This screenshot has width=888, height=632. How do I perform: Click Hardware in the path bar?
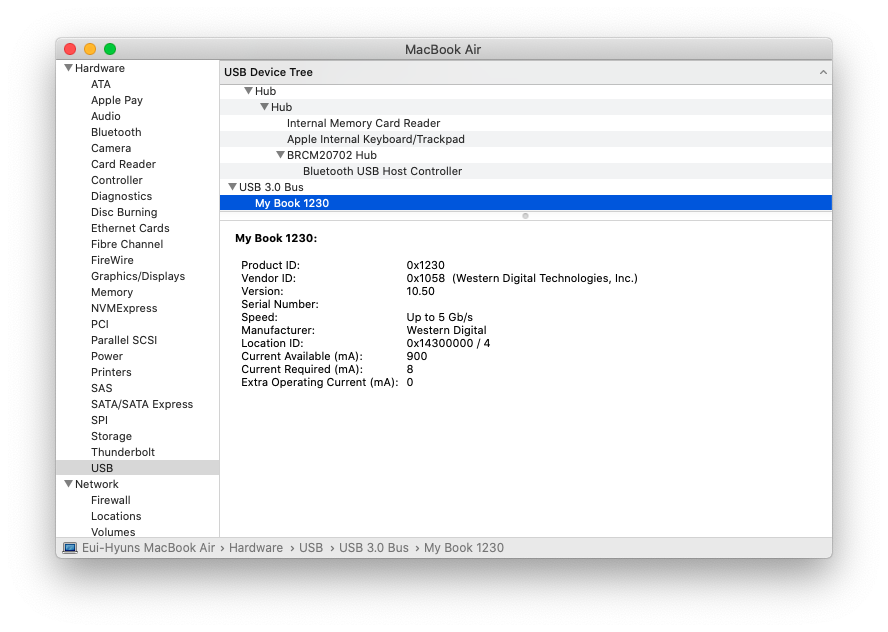pyautogui.click(x=256, y=548)
